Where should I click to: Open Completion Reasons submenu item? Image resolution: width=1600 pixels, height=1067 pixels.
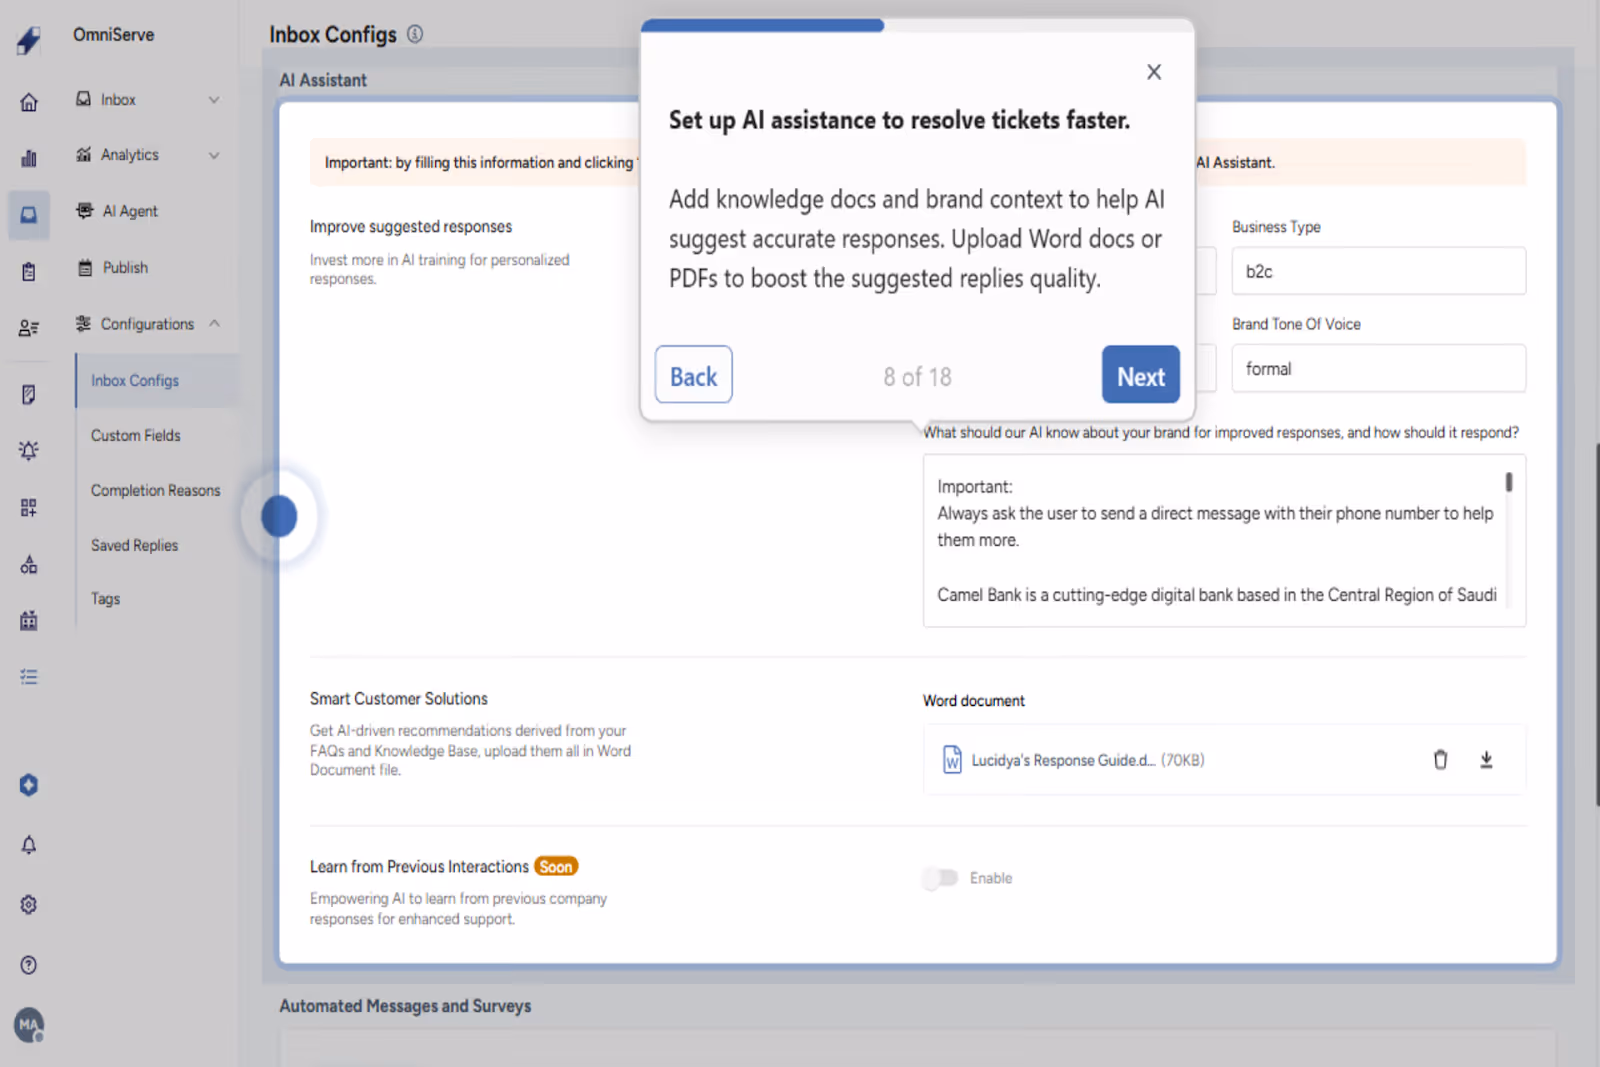[x=156, y=490]
